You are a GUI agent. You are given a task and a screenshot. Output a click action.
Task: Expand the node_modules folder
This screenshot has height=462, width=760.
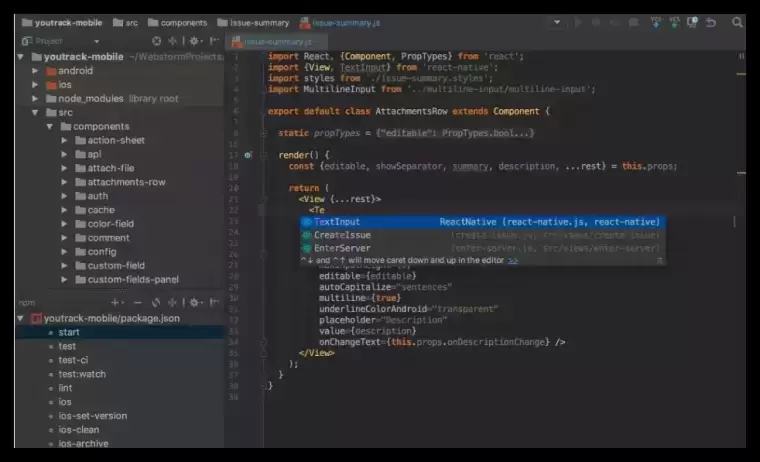[x=35, y=98]
